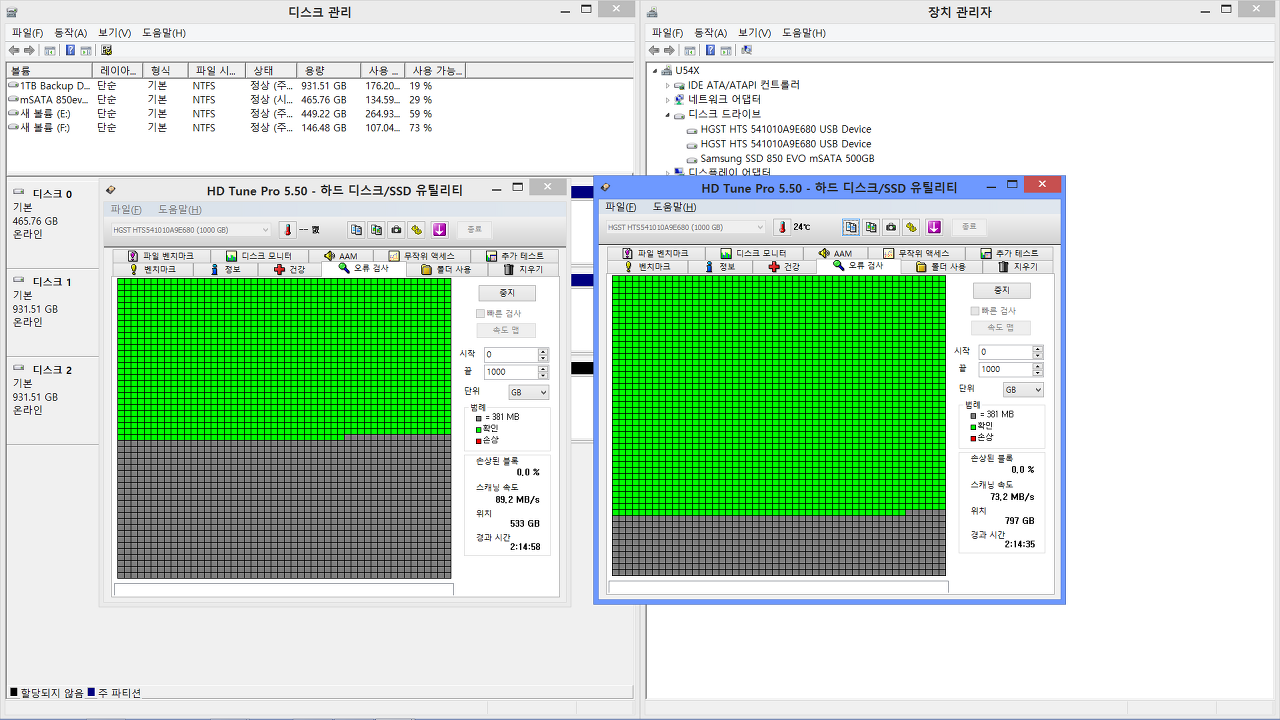The image size is (1280, 720).
Task: Click thermometer icon showing 24℃ in right HD Tune
Action: (x=782, y=227)
